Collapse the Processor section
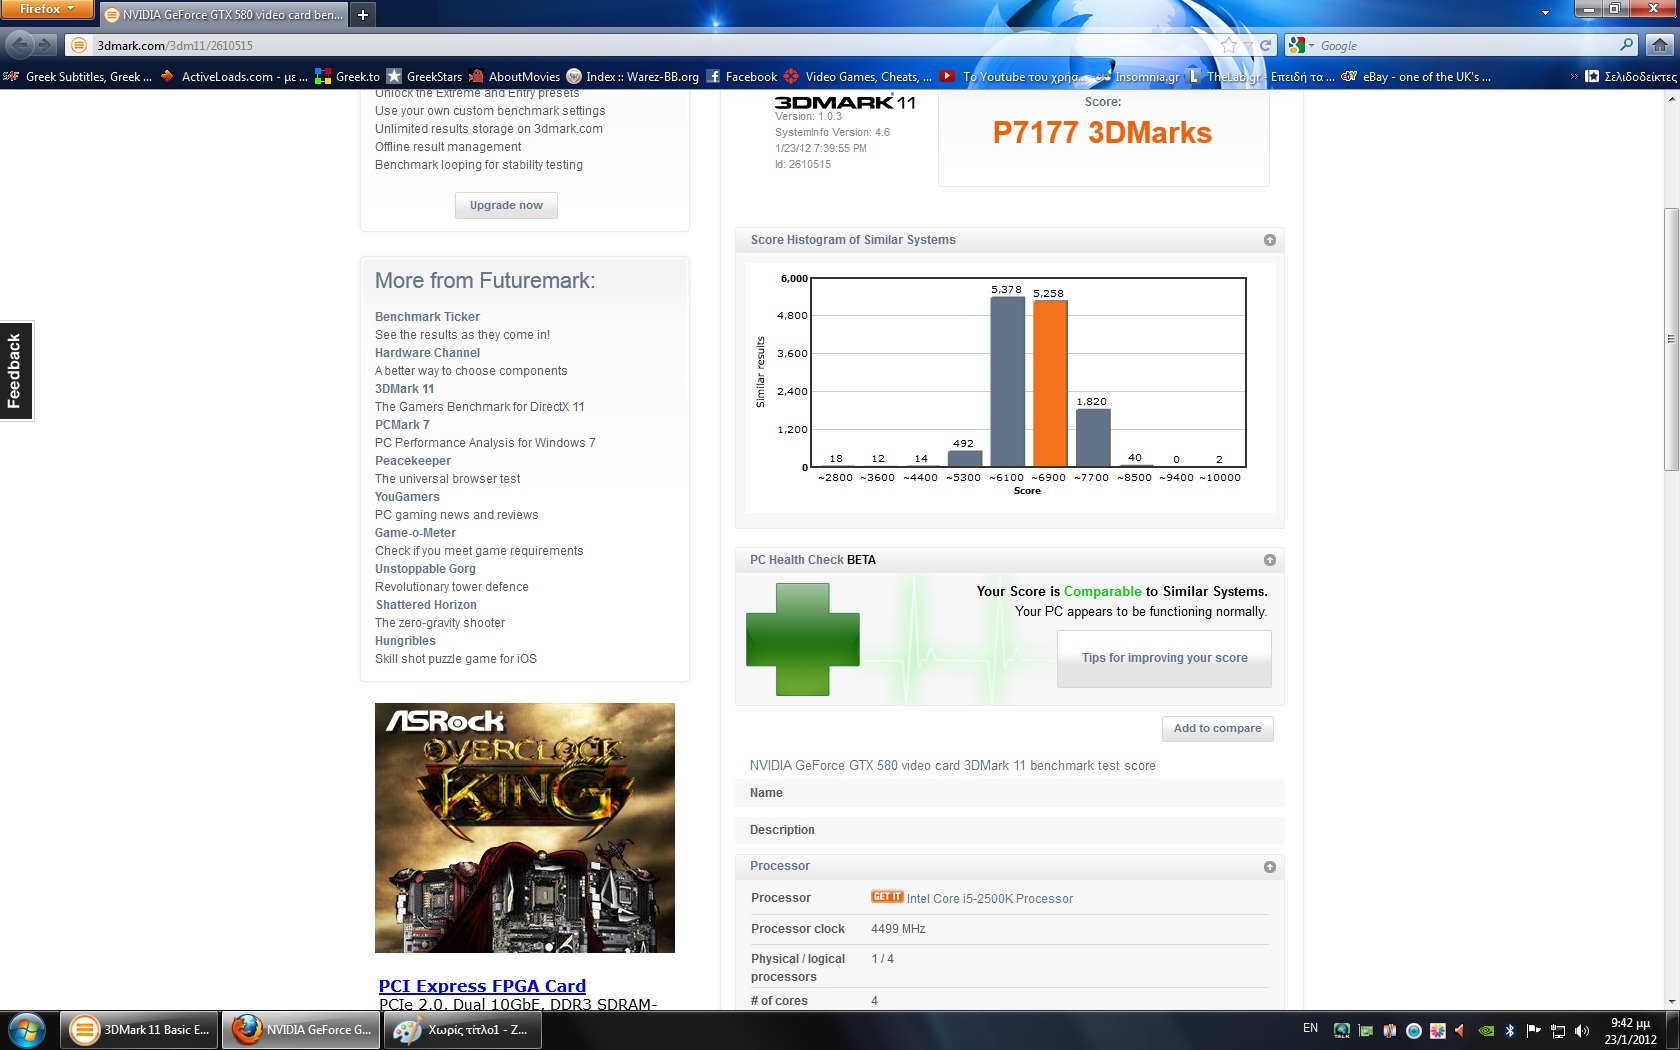The width and height of the screenshot is (1680, 1050). [1269, 867]
